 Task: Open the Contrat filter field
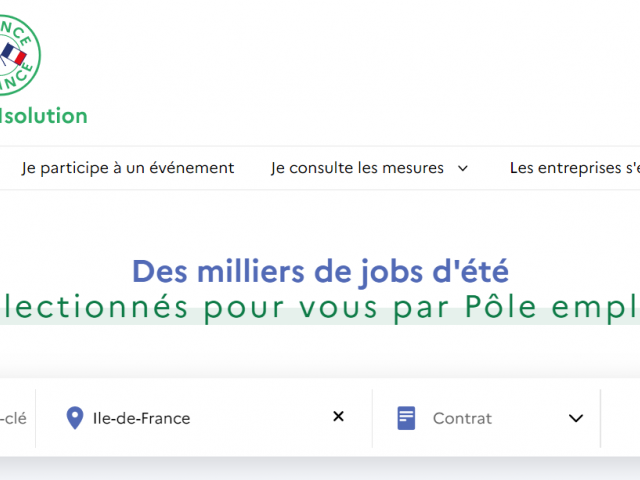point(486,418)
